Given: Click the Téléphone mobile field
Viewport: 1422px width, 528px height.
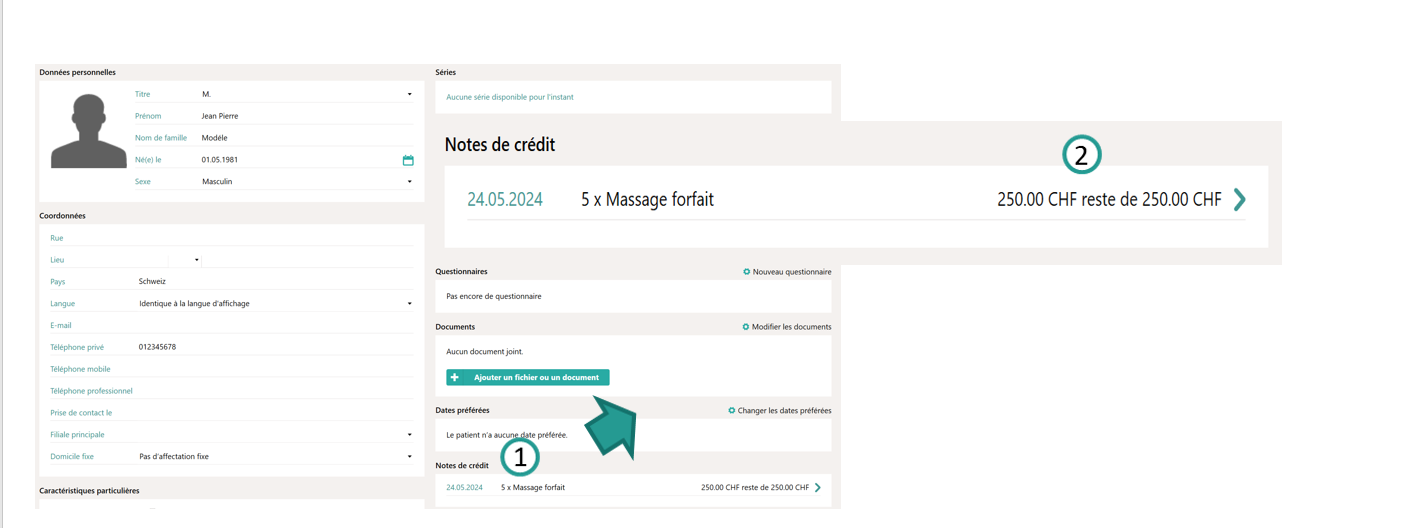Looking at the screenshot, I should click(x=275, y=369).
